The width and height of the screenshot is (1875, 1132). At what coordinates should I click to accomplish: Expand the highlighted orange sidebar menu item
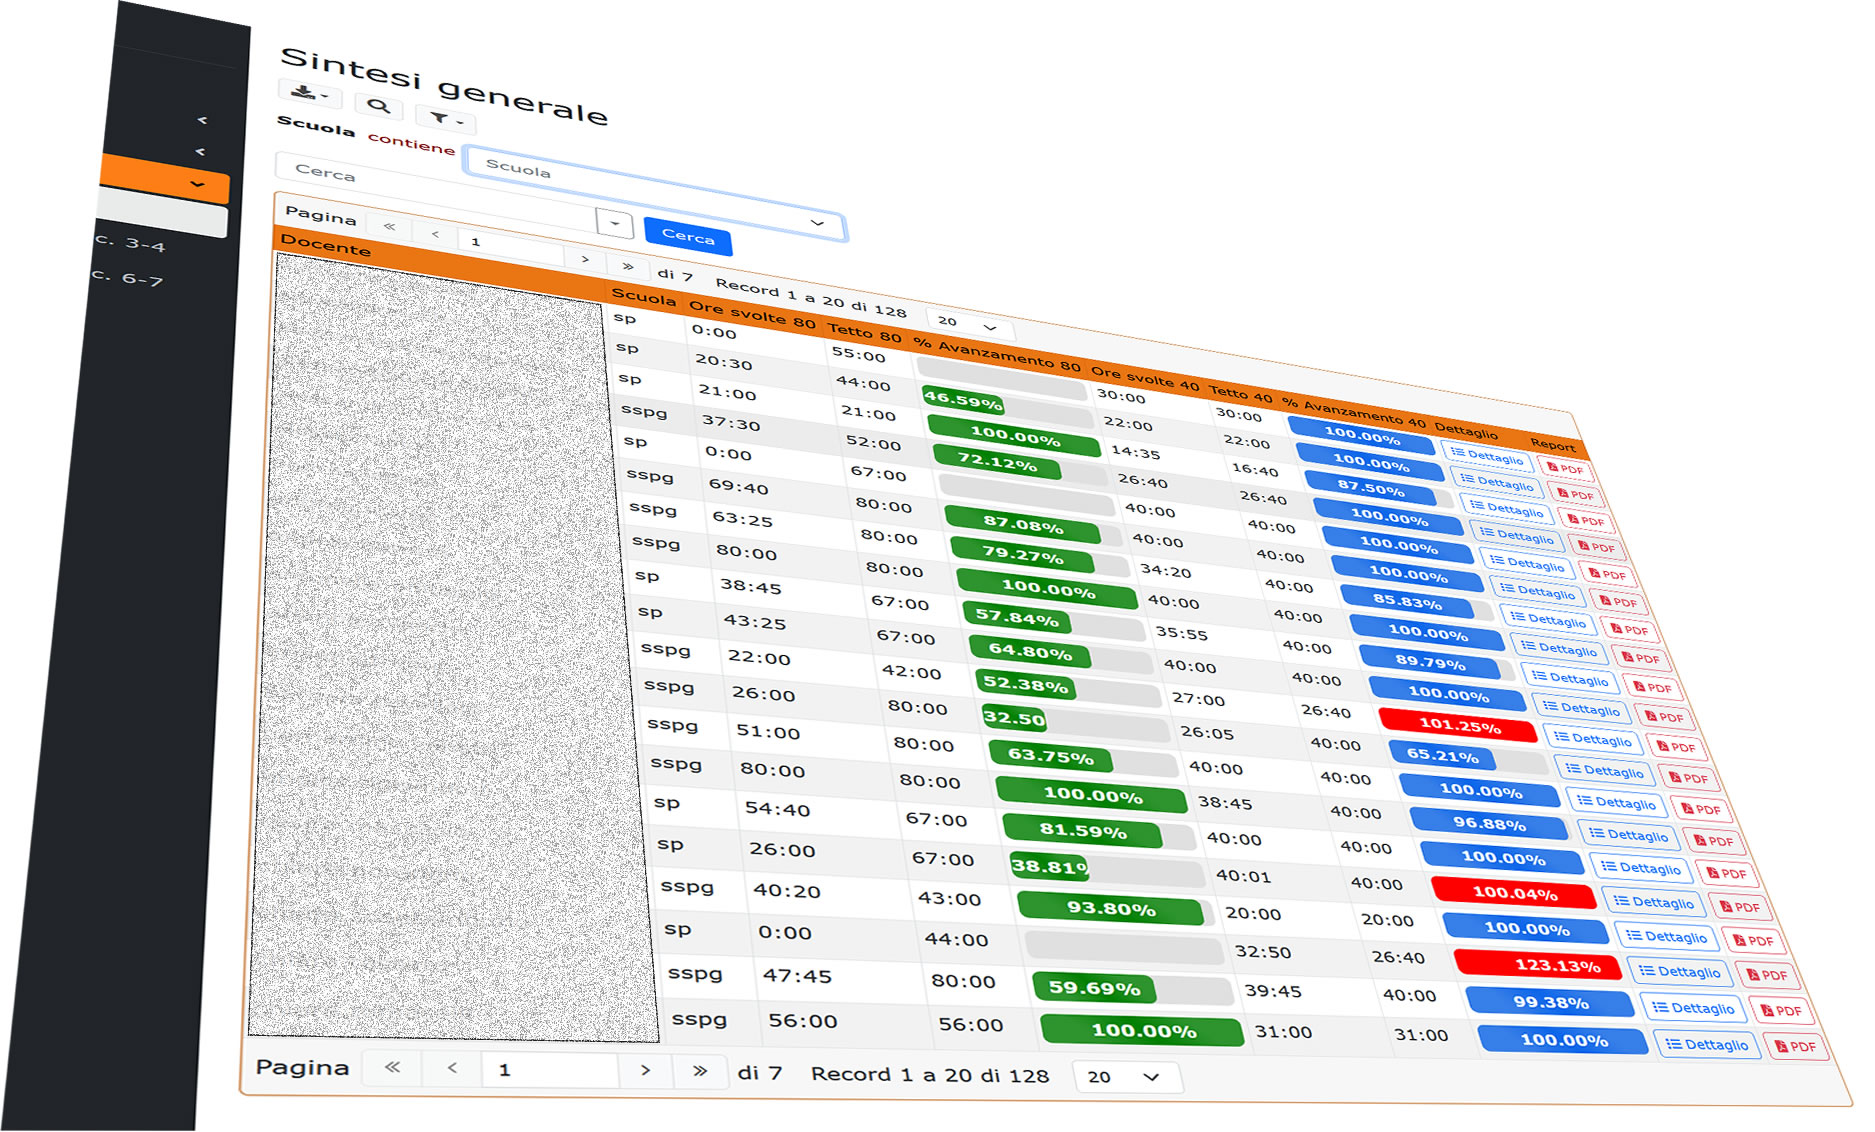(164, 179)
